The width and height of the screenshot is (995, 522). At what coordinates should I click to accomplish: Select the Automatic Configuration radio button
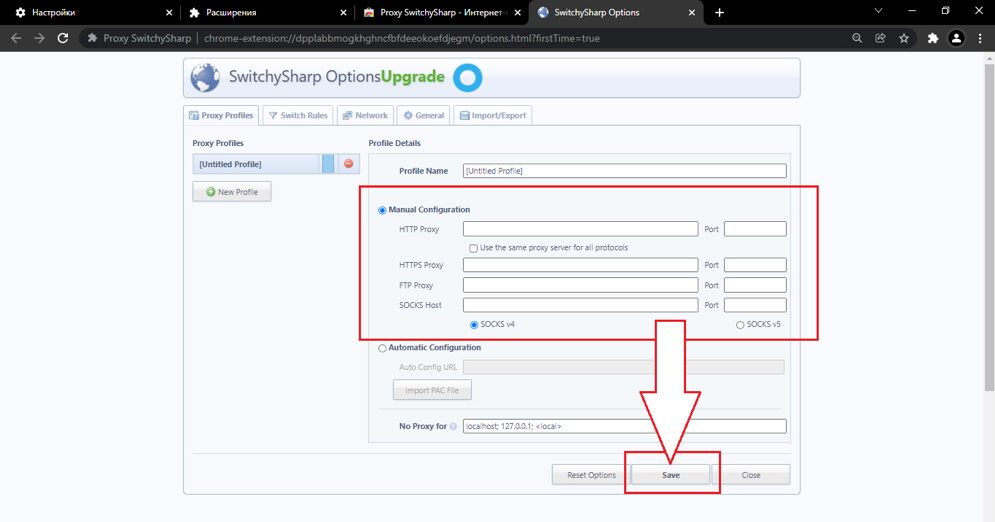[382, 348]
